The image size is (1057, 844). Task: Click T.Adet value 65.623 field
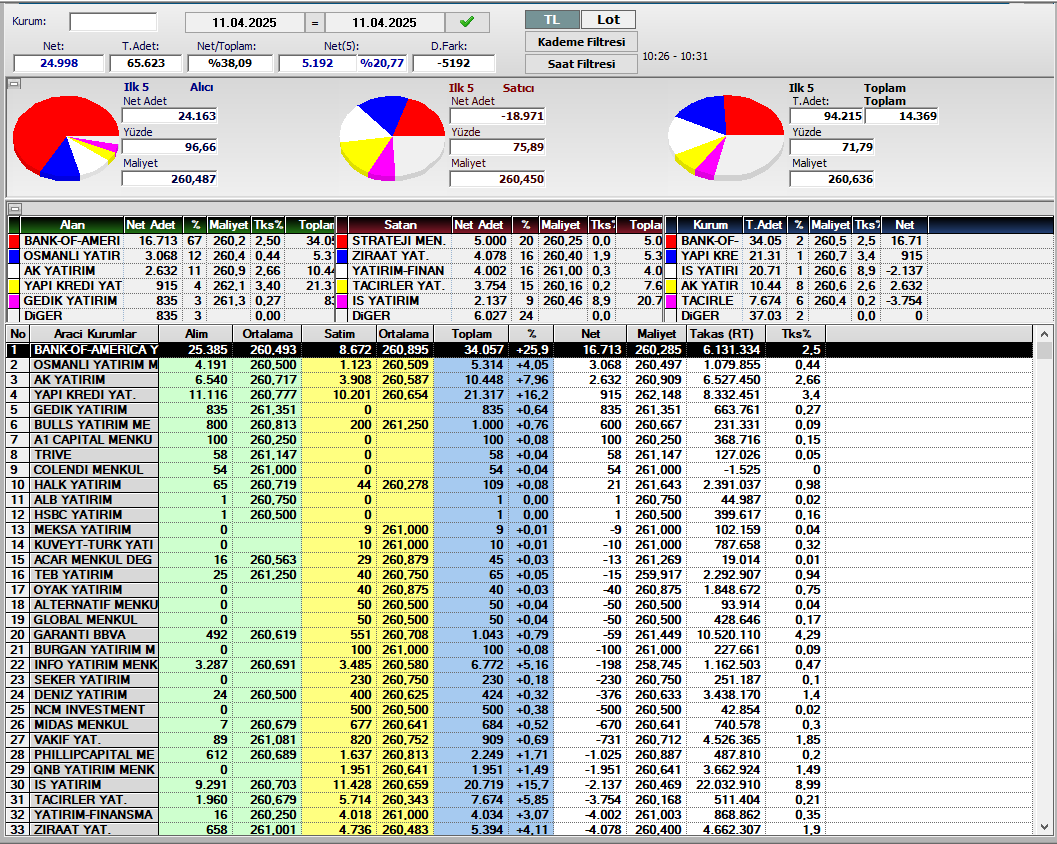click(x=146, y=63)
